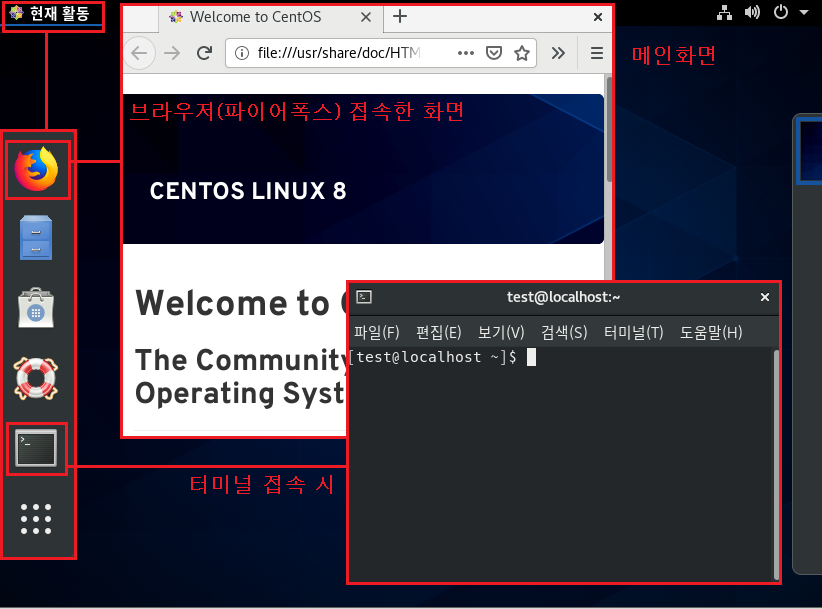Close the Welcome to CentOS tab
The width and height of the screenshot is (822, 609).
(x=366, y=17)
